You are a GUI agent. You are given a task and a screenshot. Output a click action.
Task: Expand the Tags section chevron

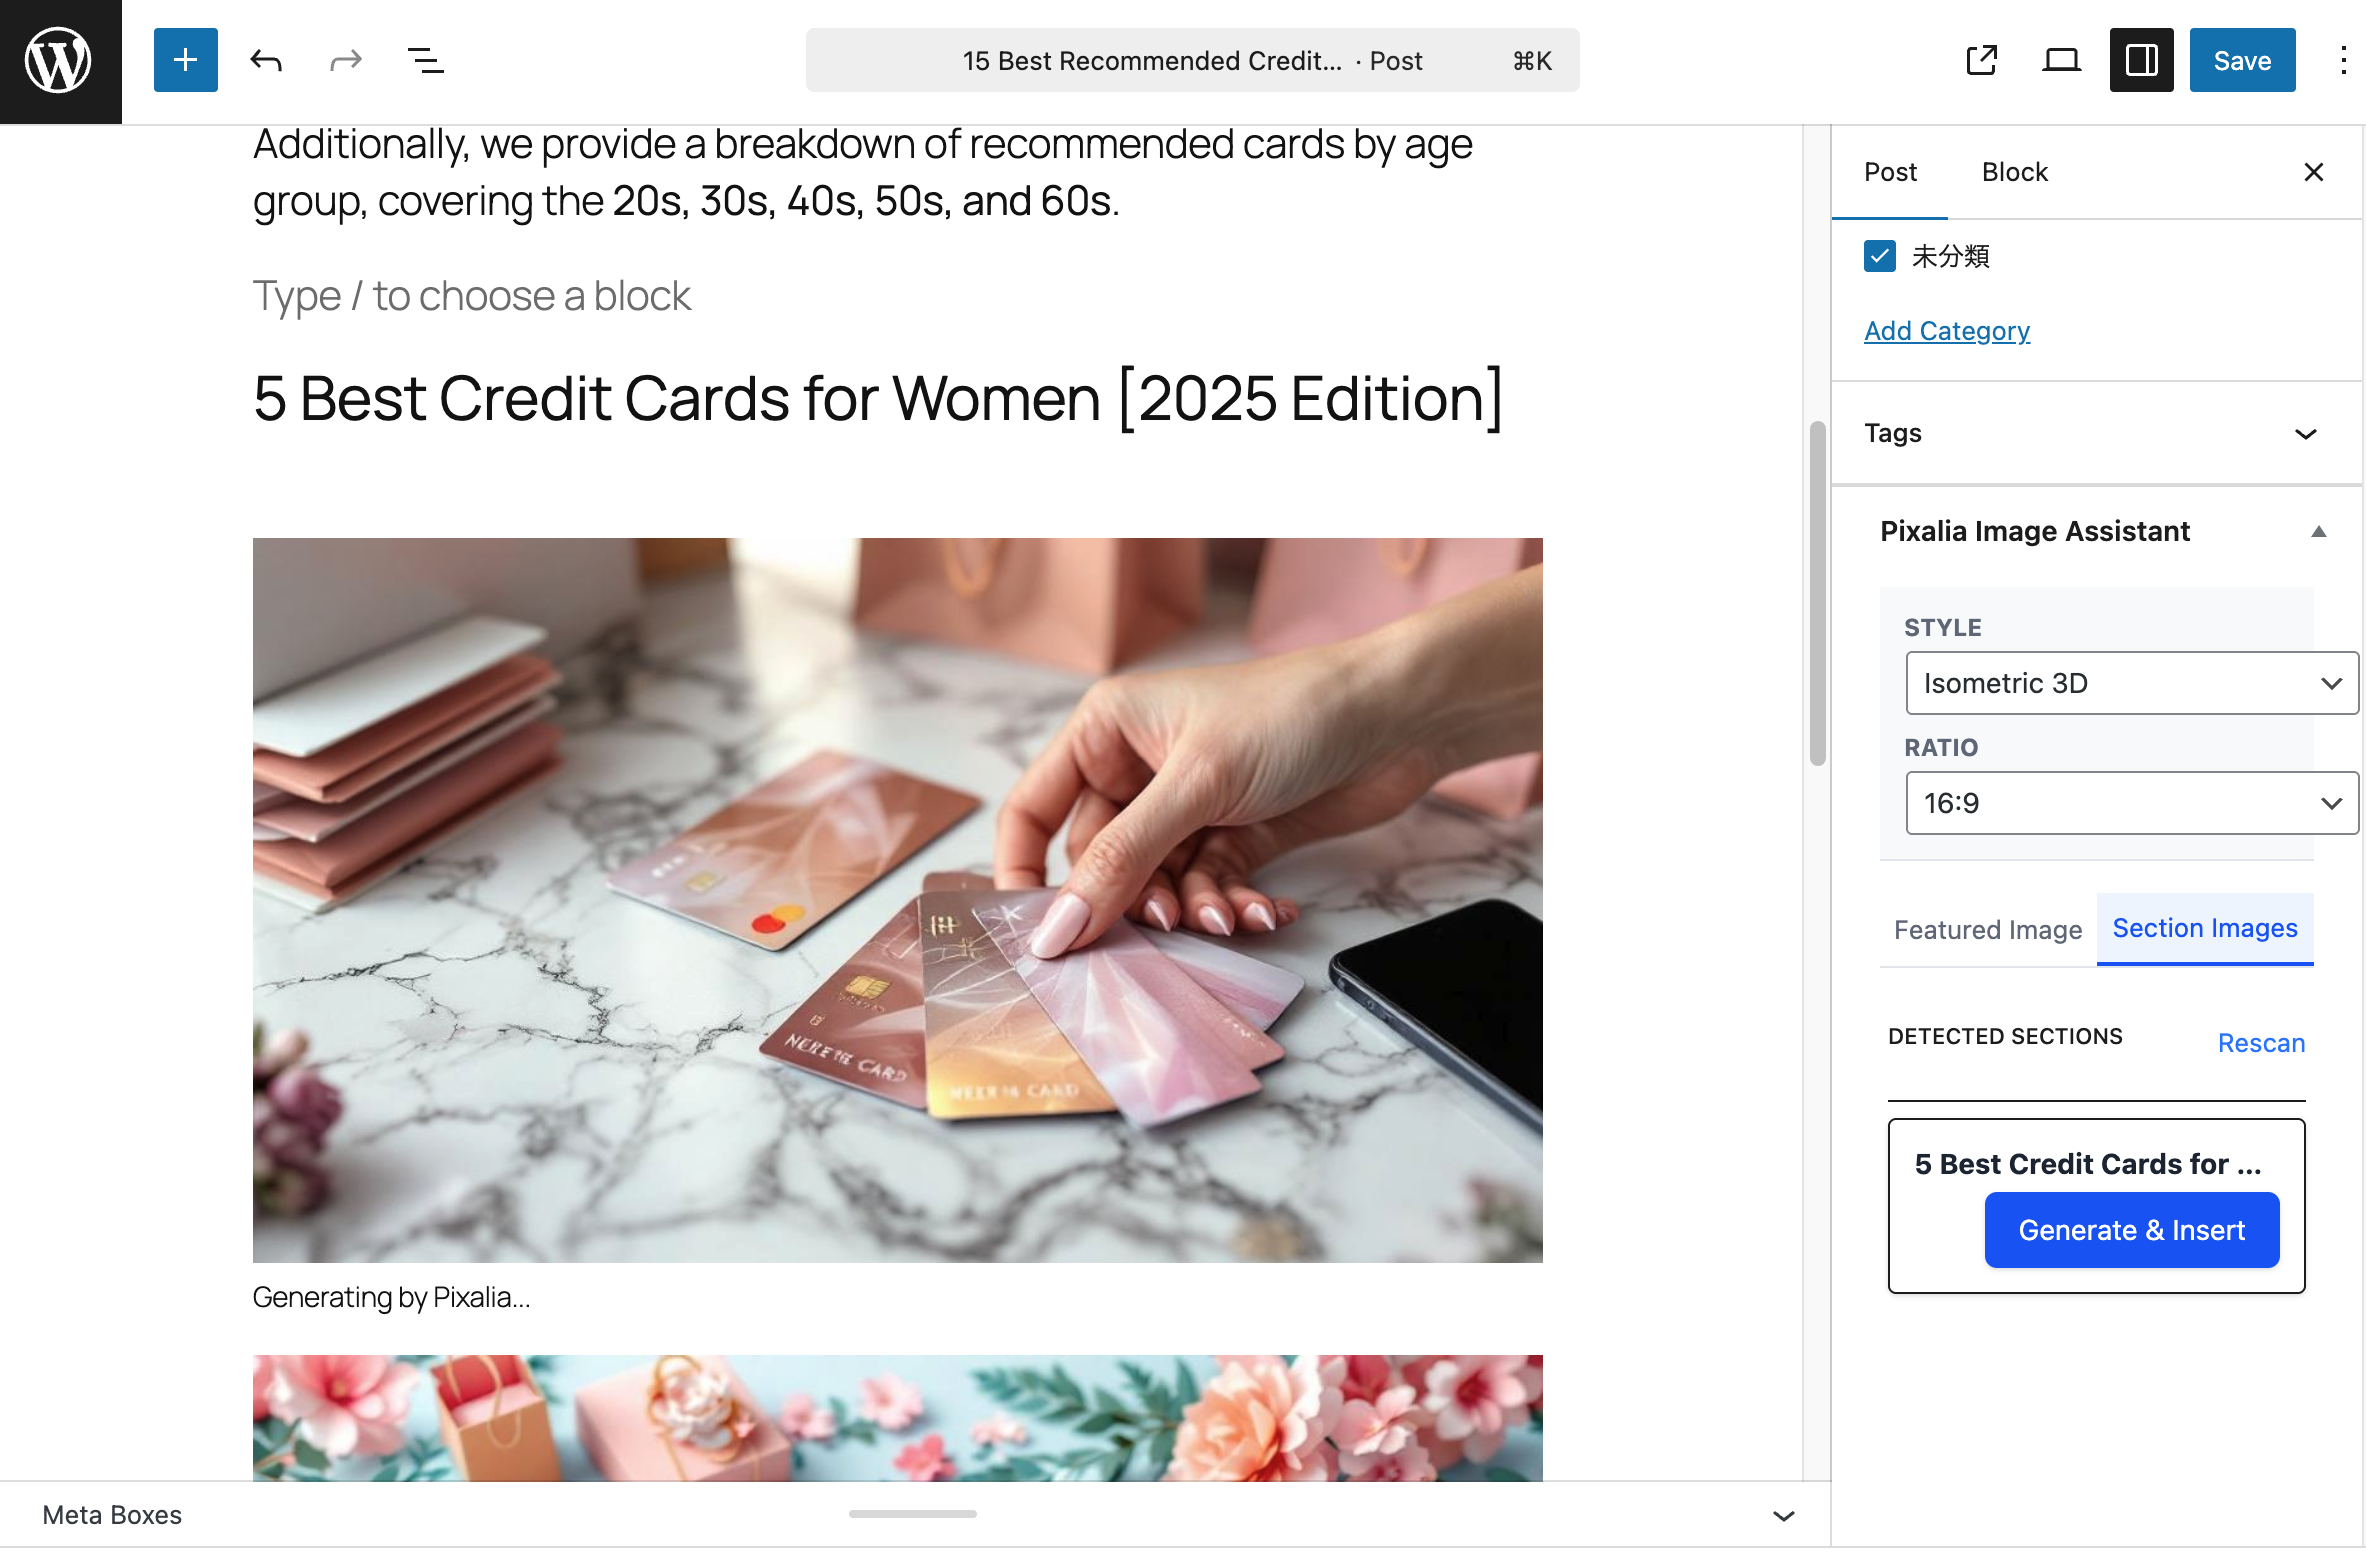click(2306, 433)
